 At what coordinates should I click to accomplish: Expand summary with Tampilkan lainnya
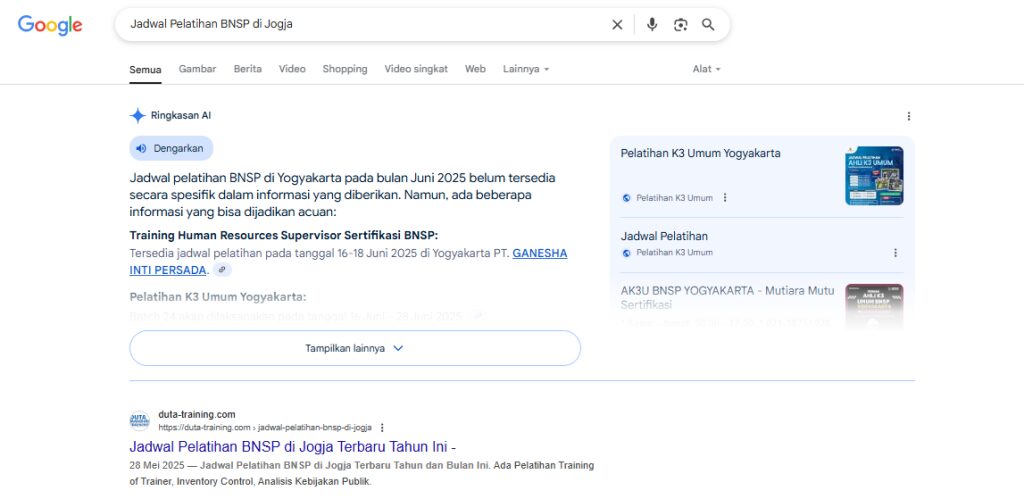[355, 348]
